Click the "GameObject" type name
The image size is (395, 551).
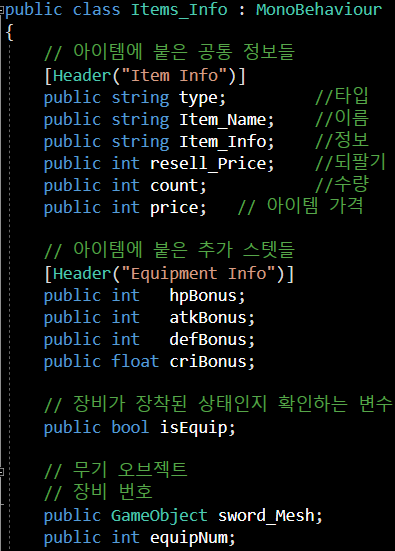tap(159, 516)
